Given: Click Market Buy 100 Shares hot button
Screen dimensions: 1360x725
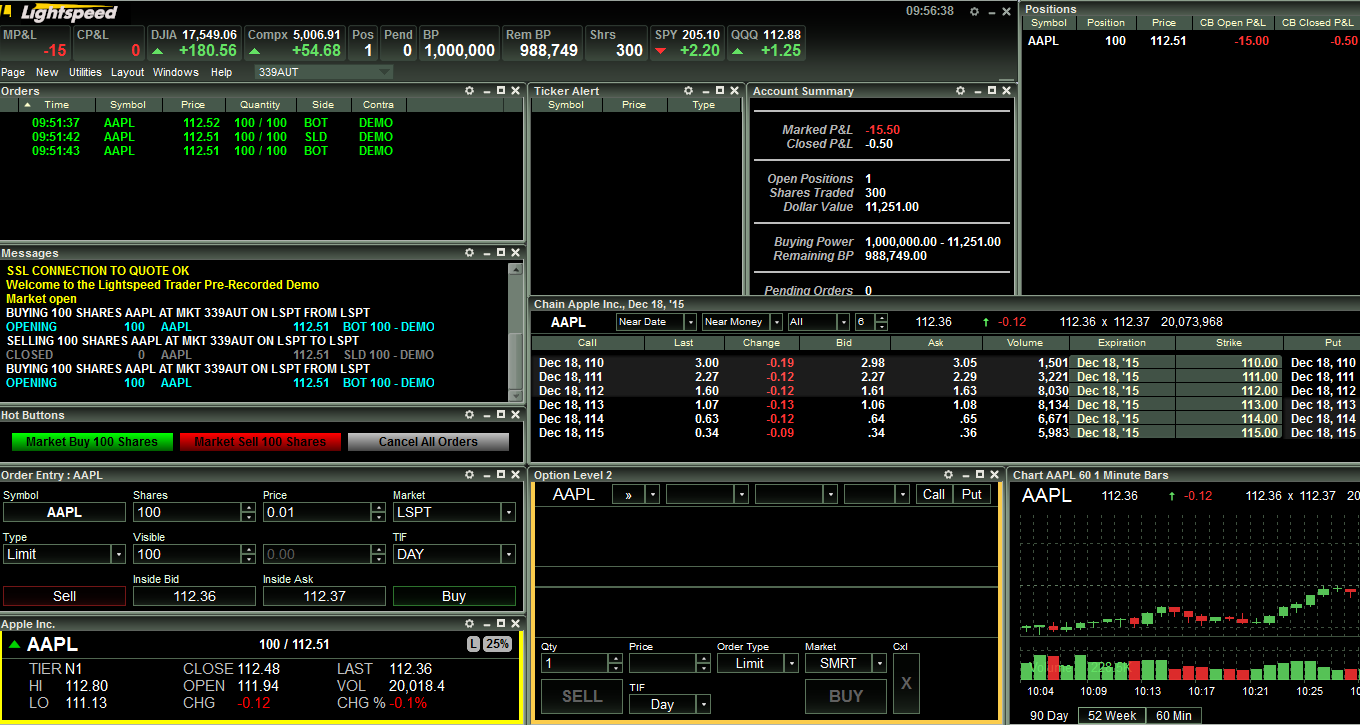Looking at the screenshot, I should 92,442.
